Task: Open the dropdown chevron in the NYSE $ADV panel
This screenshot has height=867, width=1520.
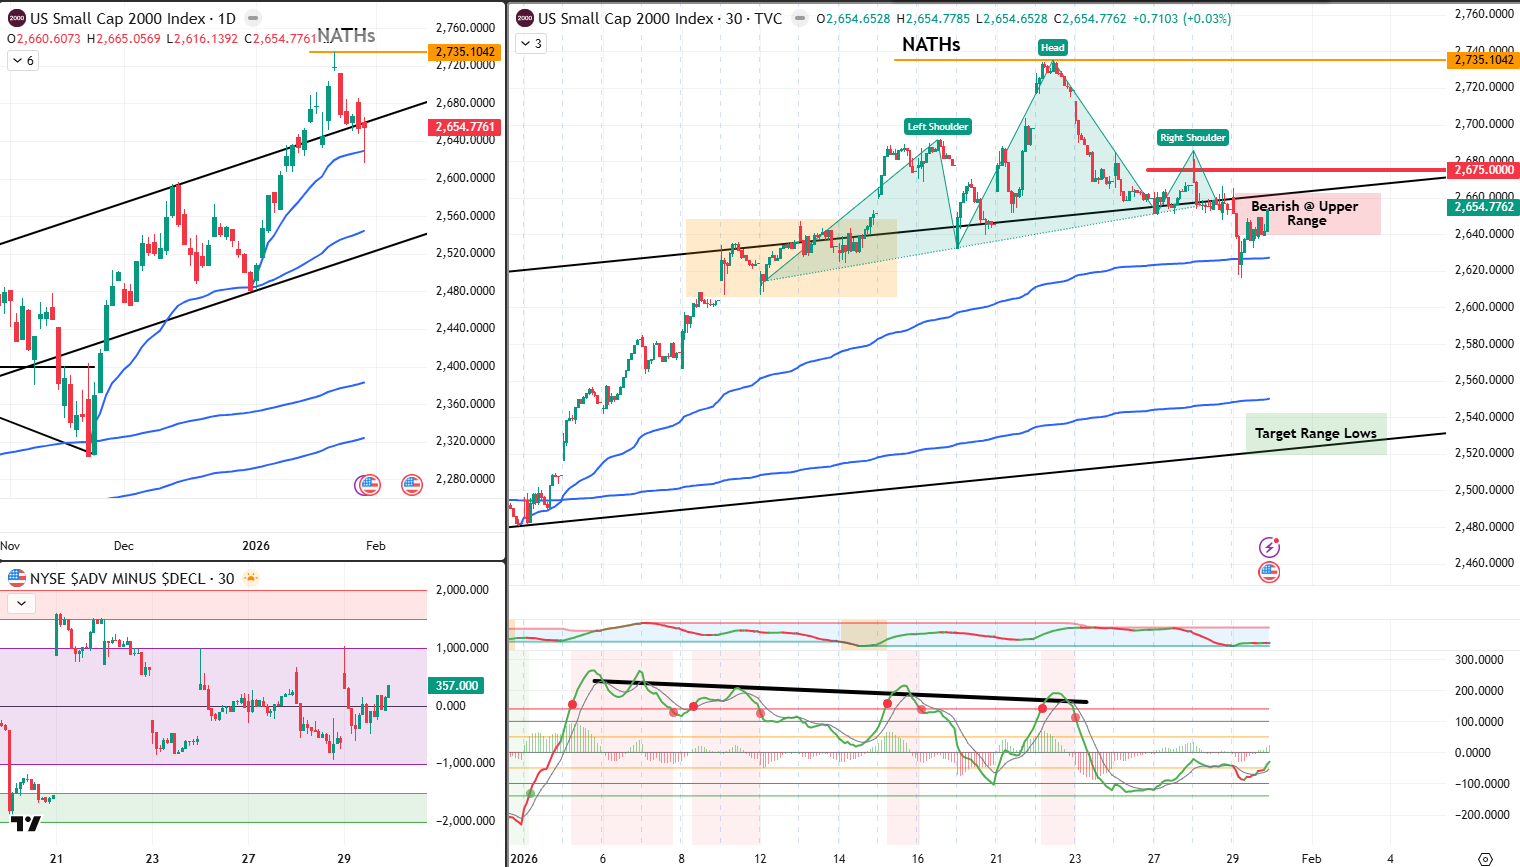Action: coord(20,603)
